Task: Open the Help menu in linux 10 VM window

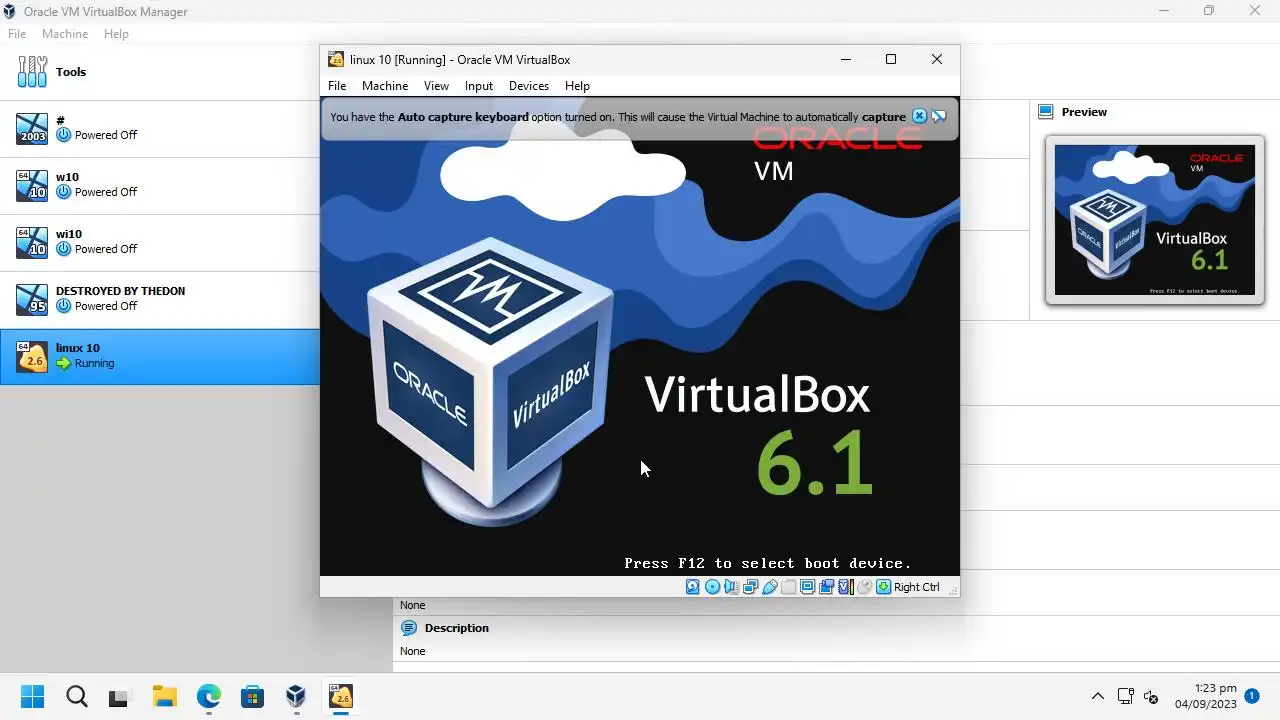Action: coord(577,86)
